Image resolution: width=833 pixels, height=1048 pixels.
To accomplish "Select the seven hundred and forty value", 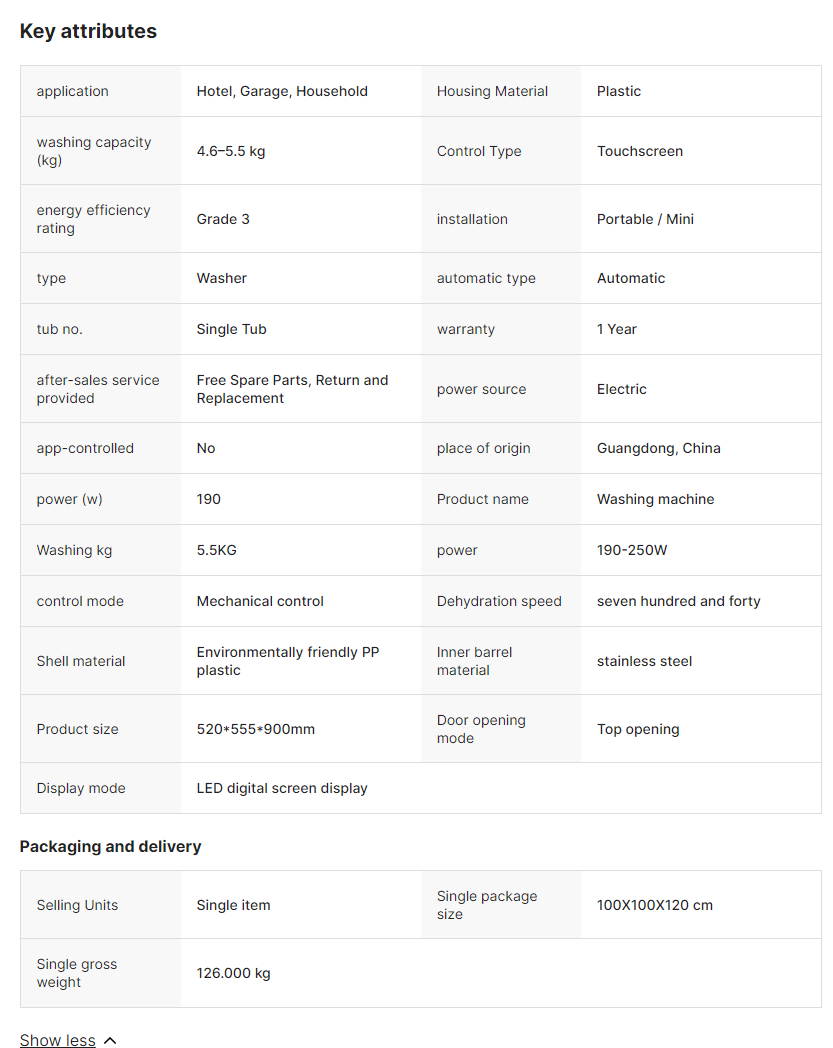I will tap(678, 601).
